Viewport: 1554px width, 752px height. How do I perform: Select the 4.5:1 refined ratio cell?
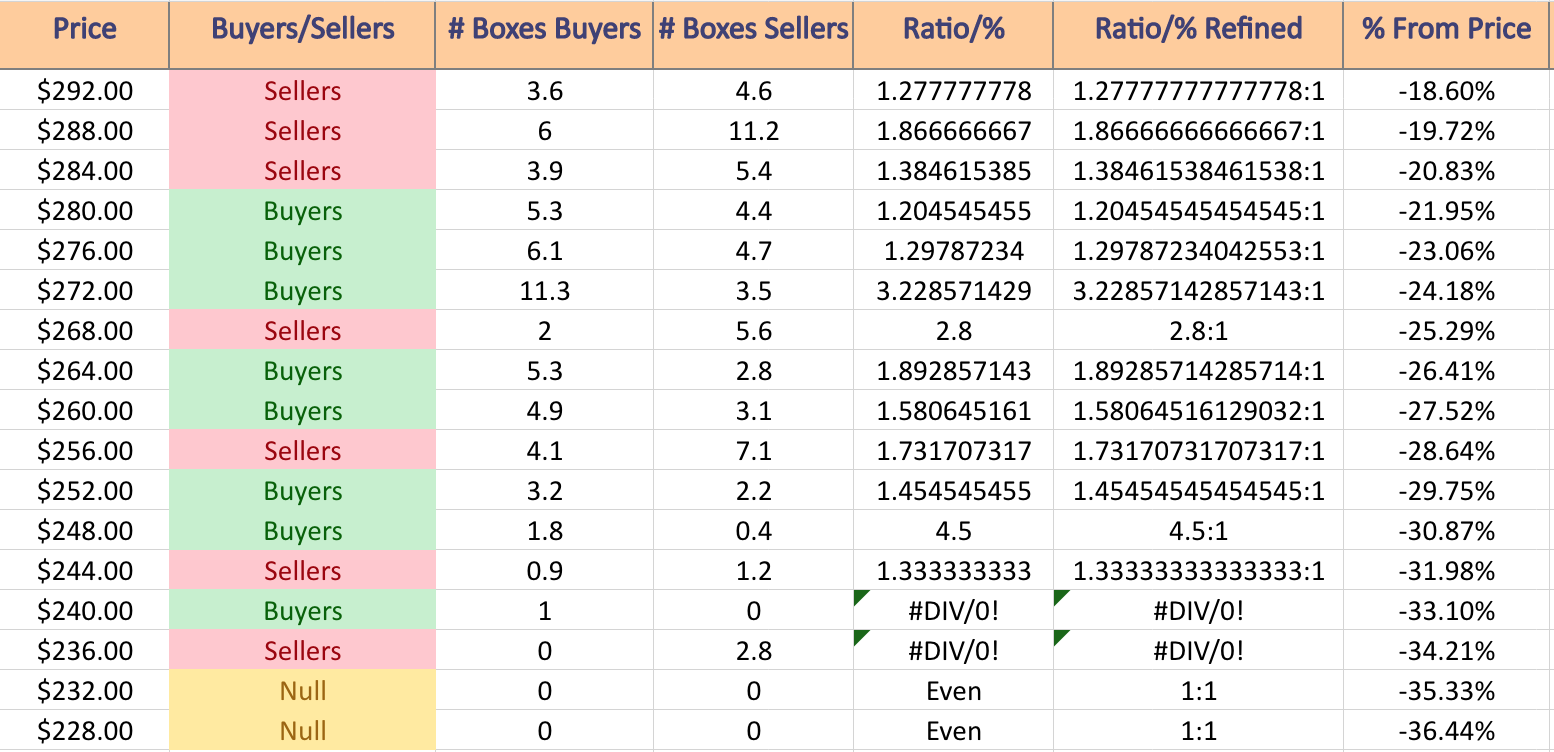1198,531
